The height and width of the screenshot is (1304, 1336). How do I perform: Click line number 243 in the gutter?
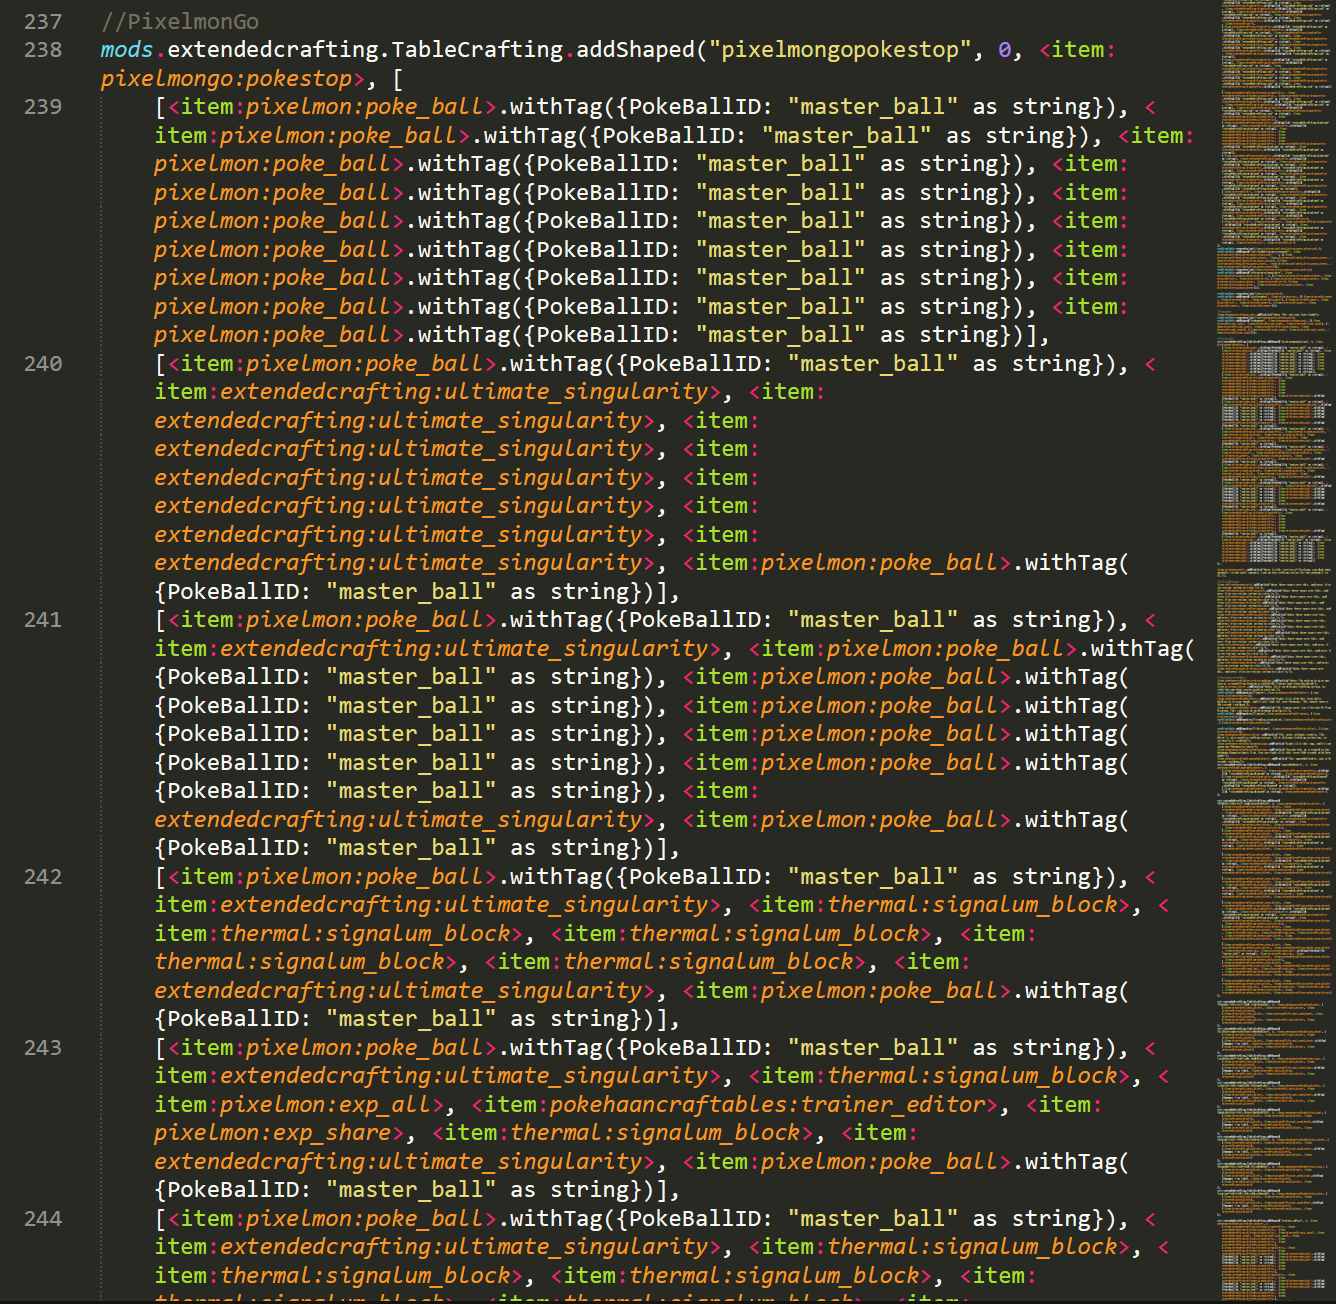tap(42, 1048)
